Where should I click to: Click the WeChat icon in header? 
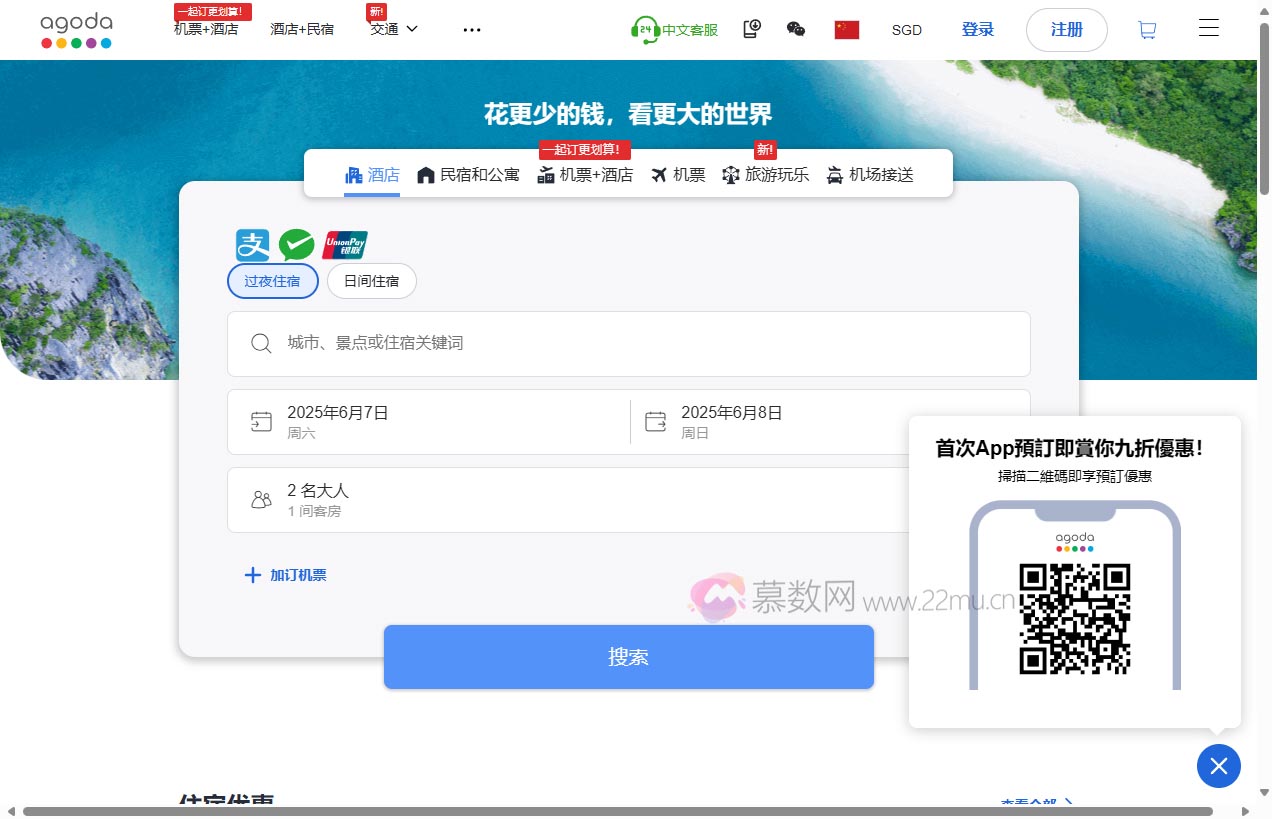(796, 30)
